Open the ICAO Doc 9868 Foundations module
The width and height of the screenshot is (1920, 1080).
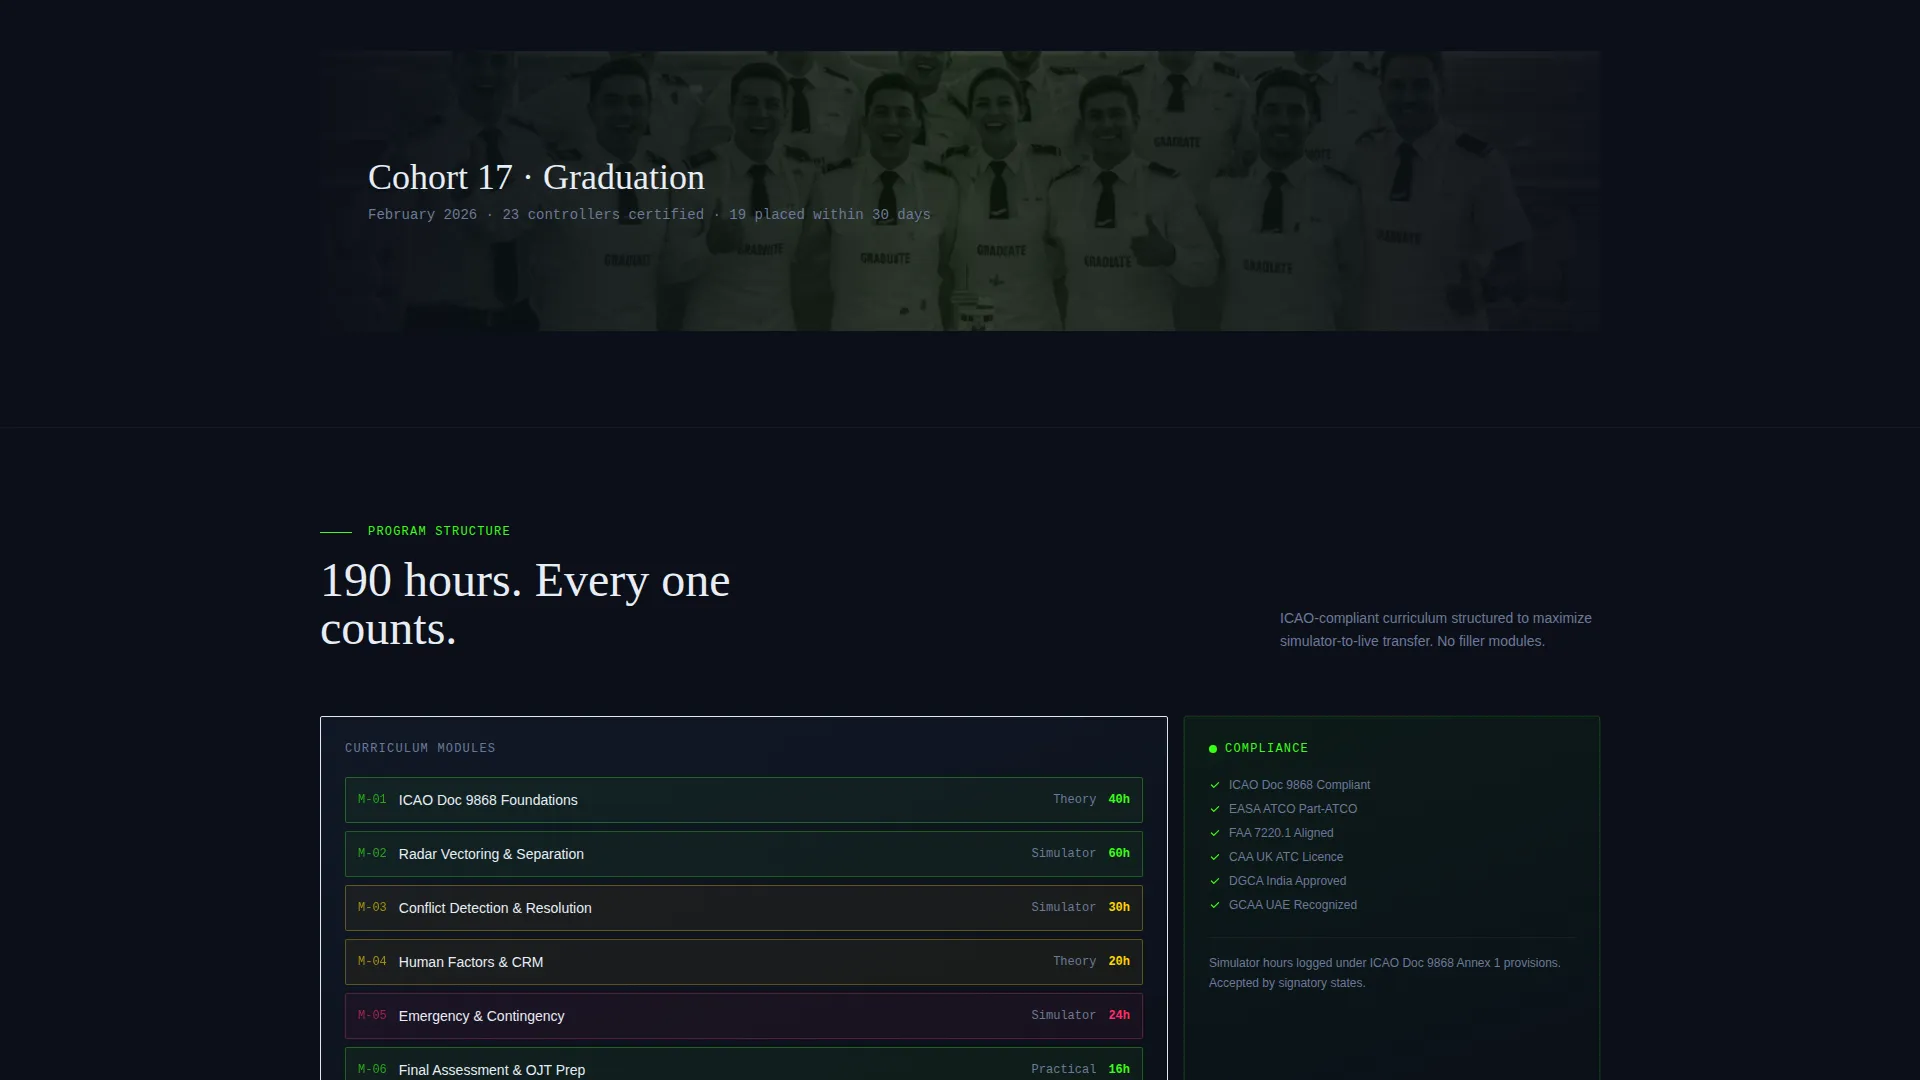click(x=744, y=800)
